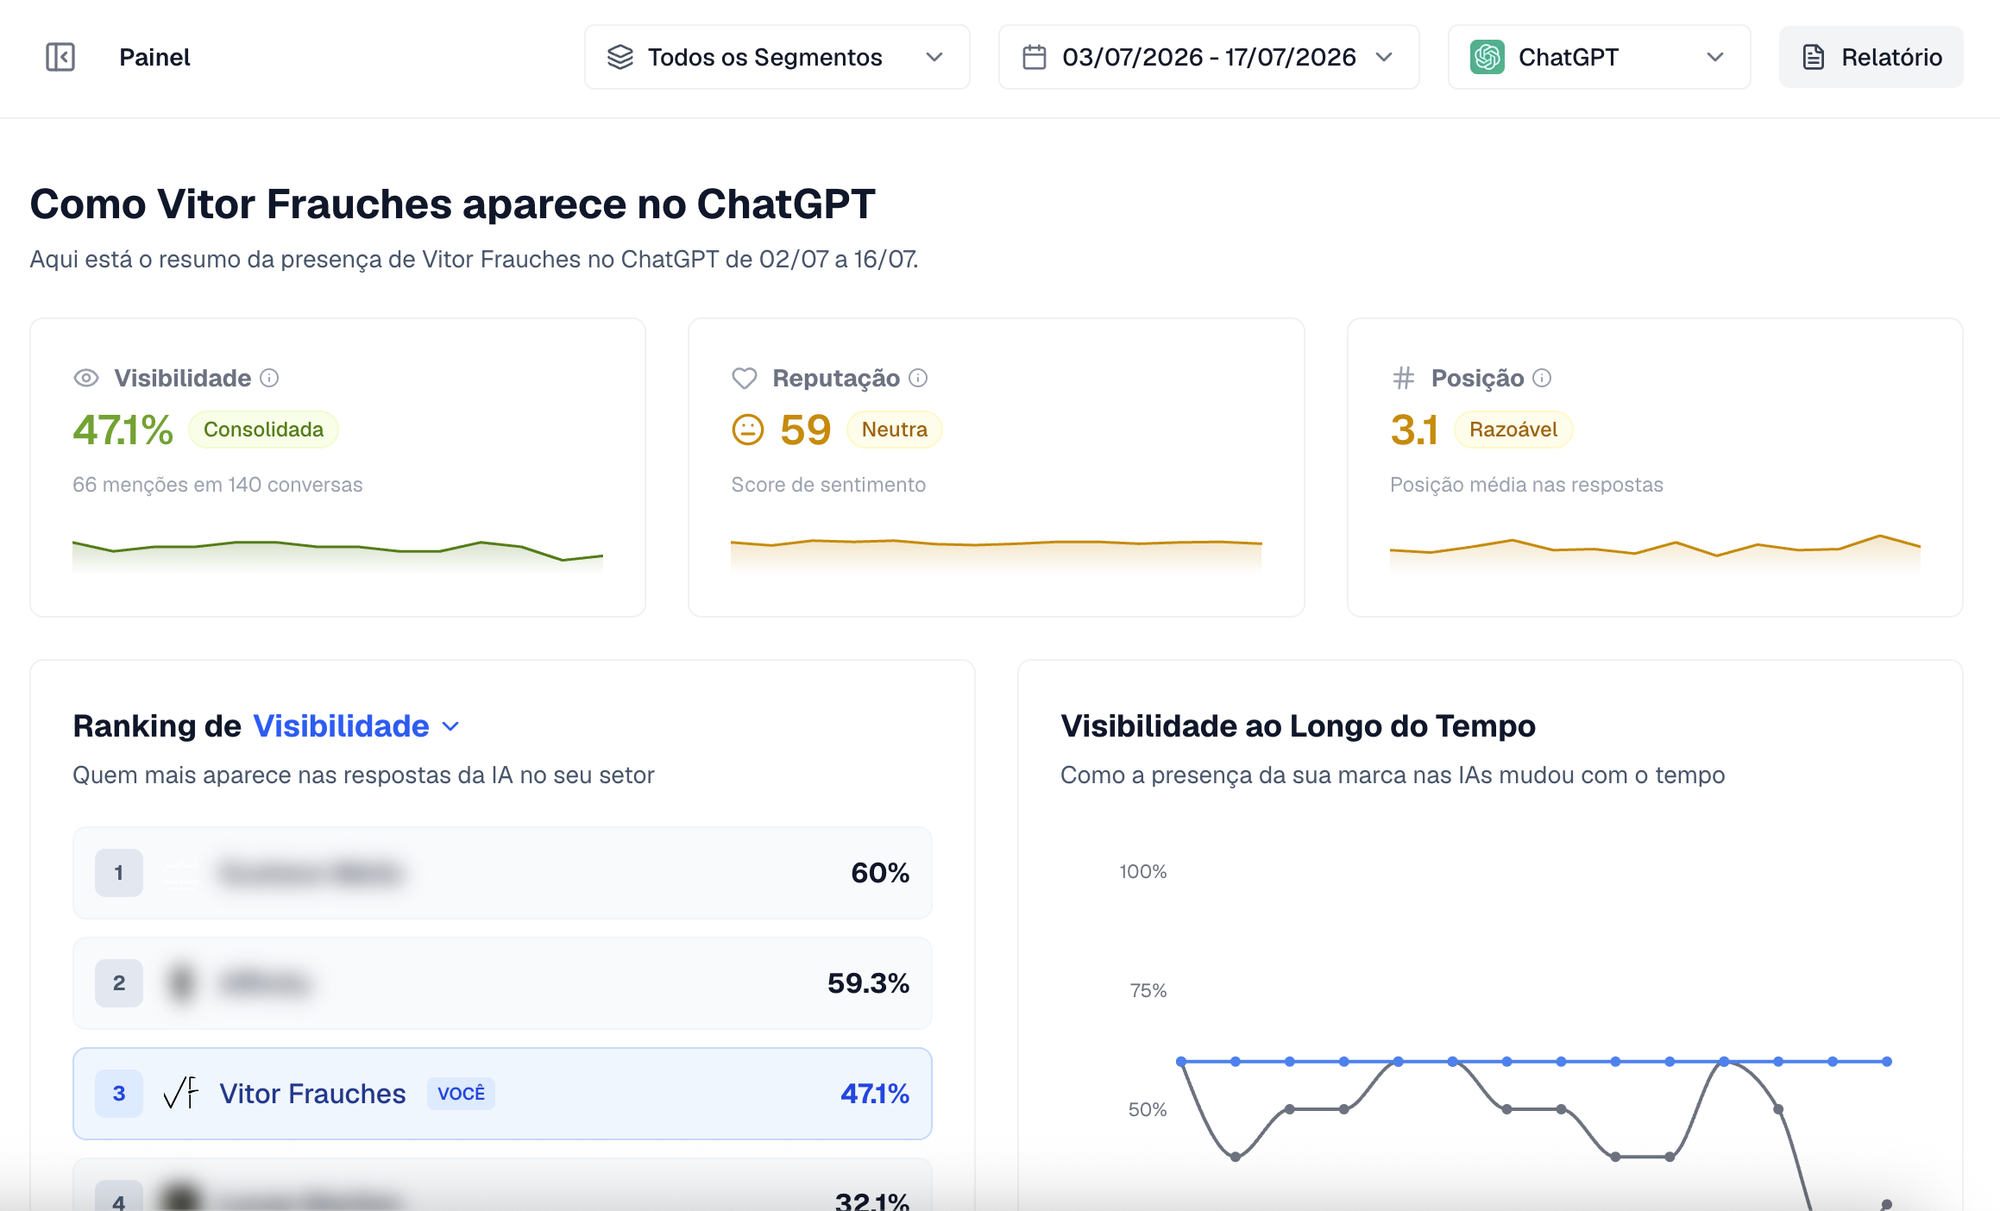Click the green Visibilidade sparkline chart

coord(338,555)
